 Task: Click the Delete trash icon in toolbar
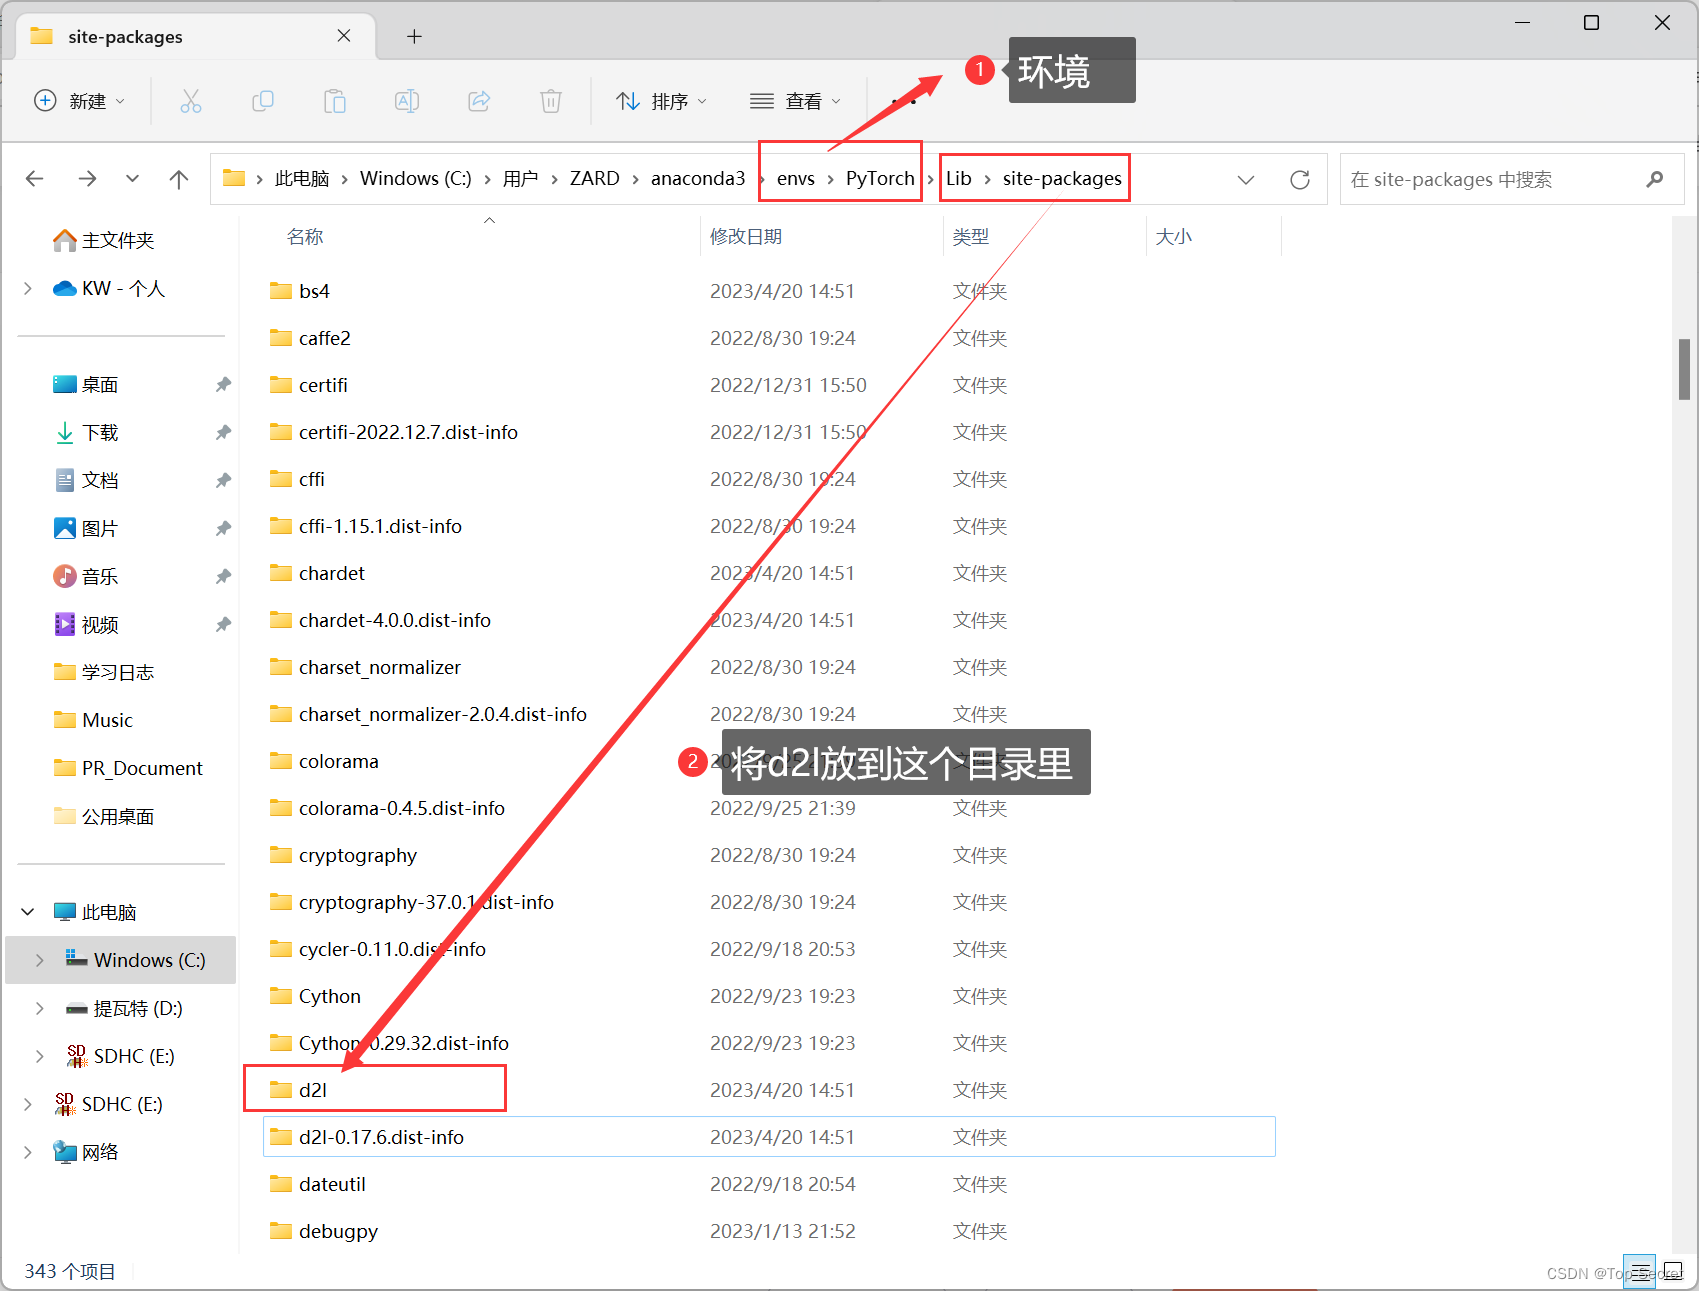(551, 101)
